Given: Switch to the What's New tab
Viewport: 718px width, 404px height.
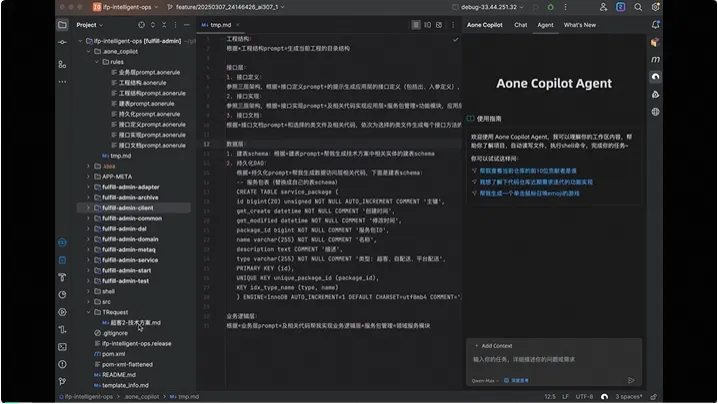Looking at the screenshot, I should click(x=580, y=25).
